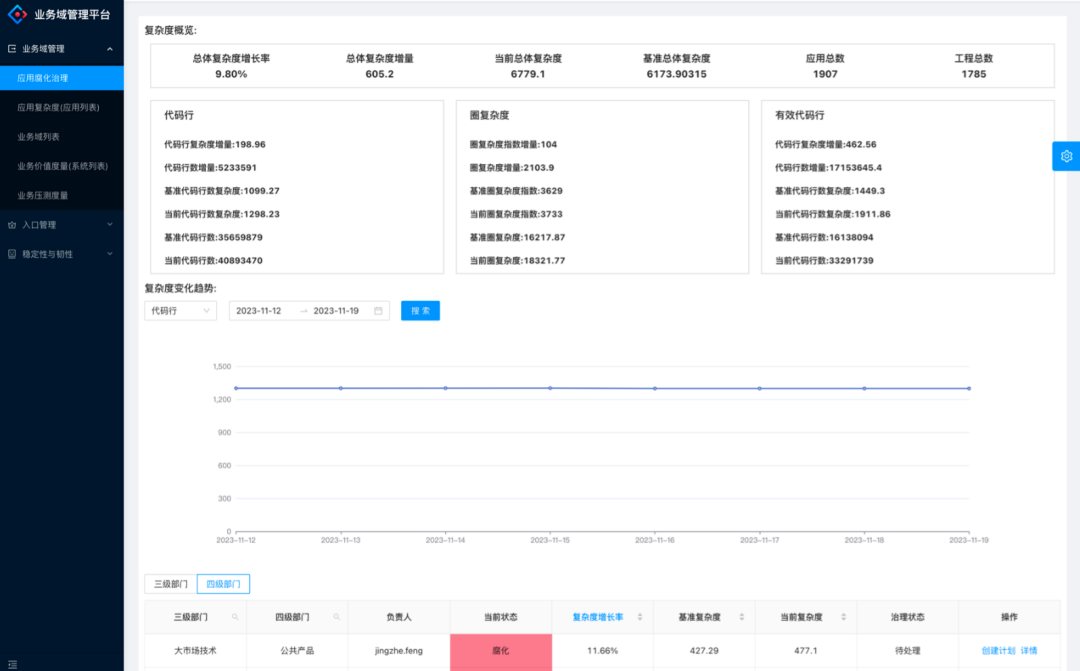Click the 应用总数 value 1907
This screenshot has width=1080, height=671.
pos(825,74)
